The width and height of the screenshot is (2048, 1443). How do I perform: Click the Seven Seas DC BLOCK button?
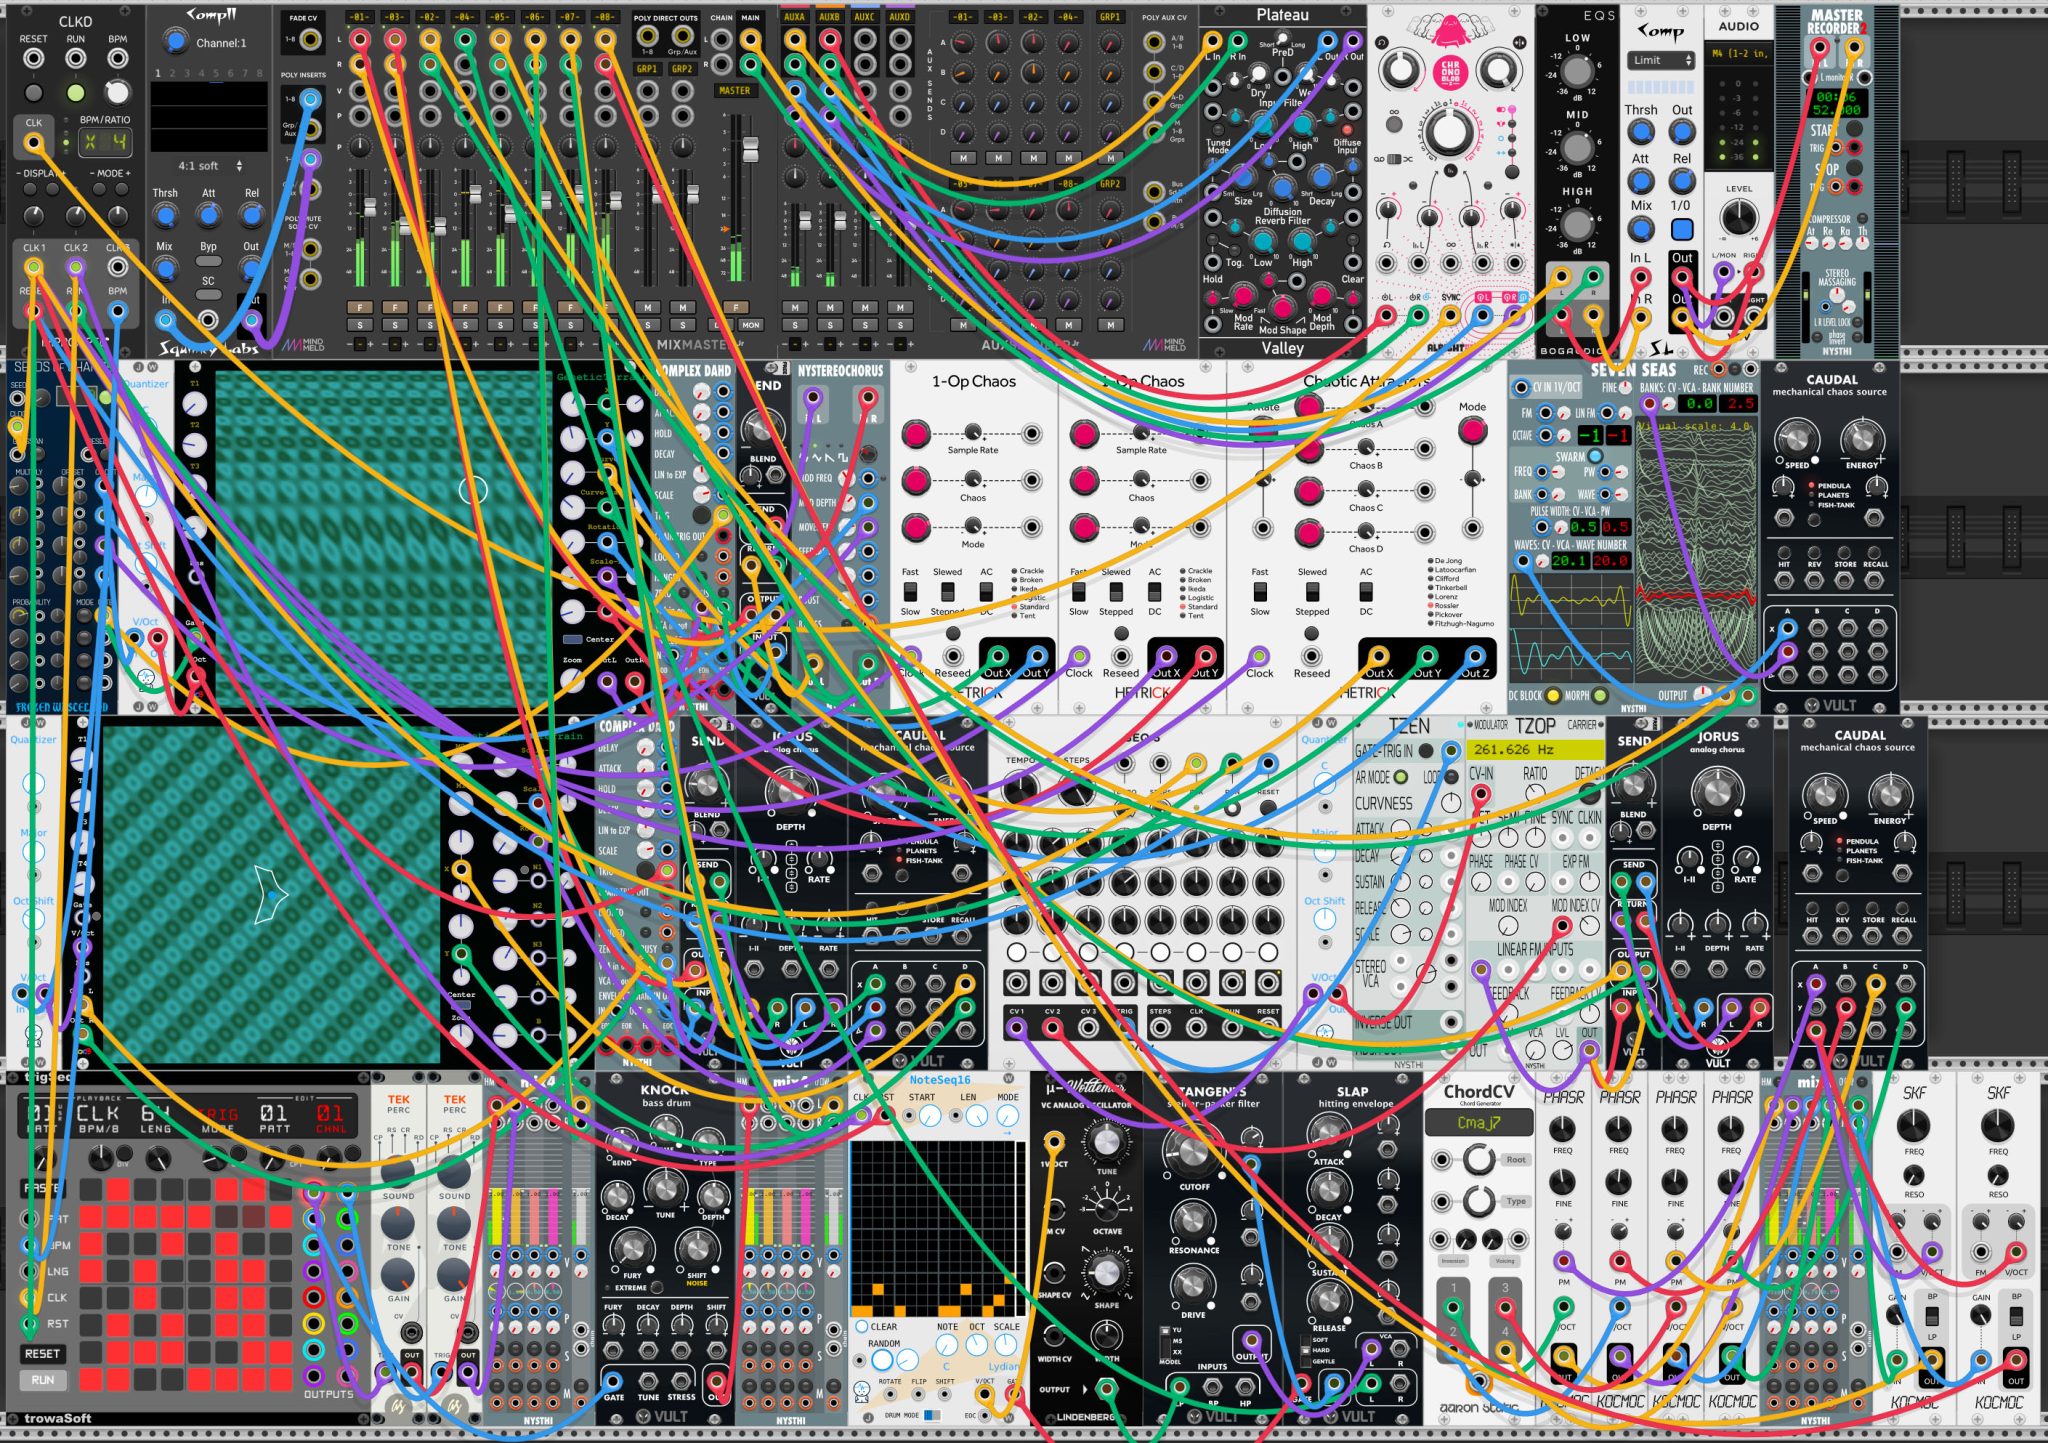tap(1553, 696)
